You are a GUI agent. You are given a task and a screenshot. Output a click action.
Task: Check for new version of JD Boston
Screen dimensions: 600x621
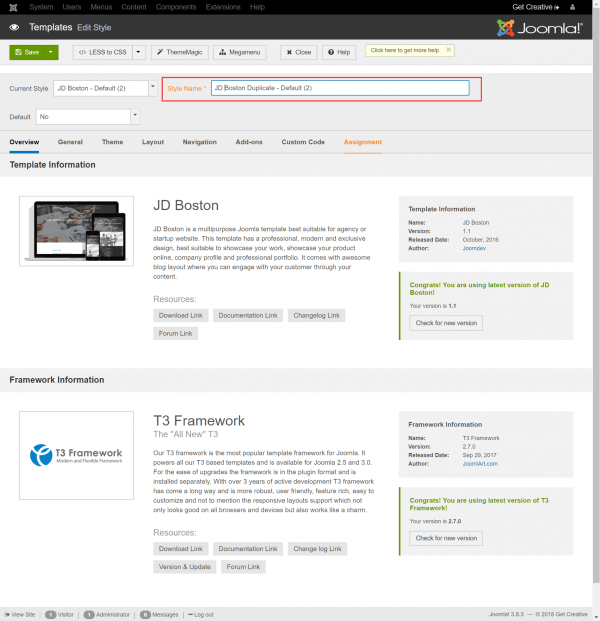pyautogui.click(x=446, y=323)
